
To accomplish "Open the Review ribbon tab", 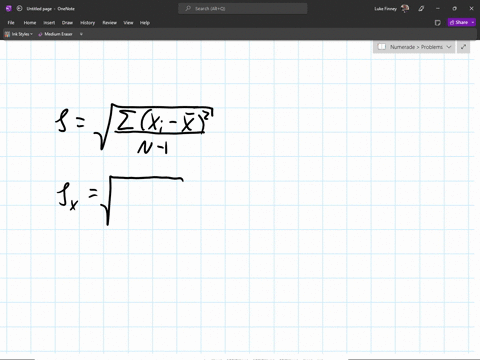I will pos(109,23).
